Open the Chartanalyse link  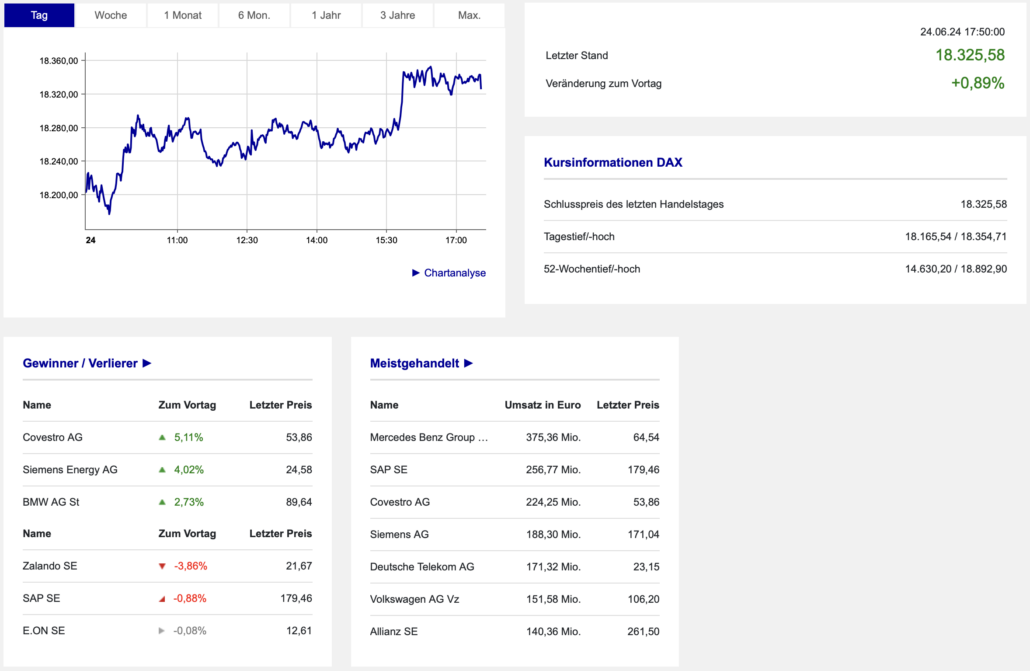[x=455, y=273]
